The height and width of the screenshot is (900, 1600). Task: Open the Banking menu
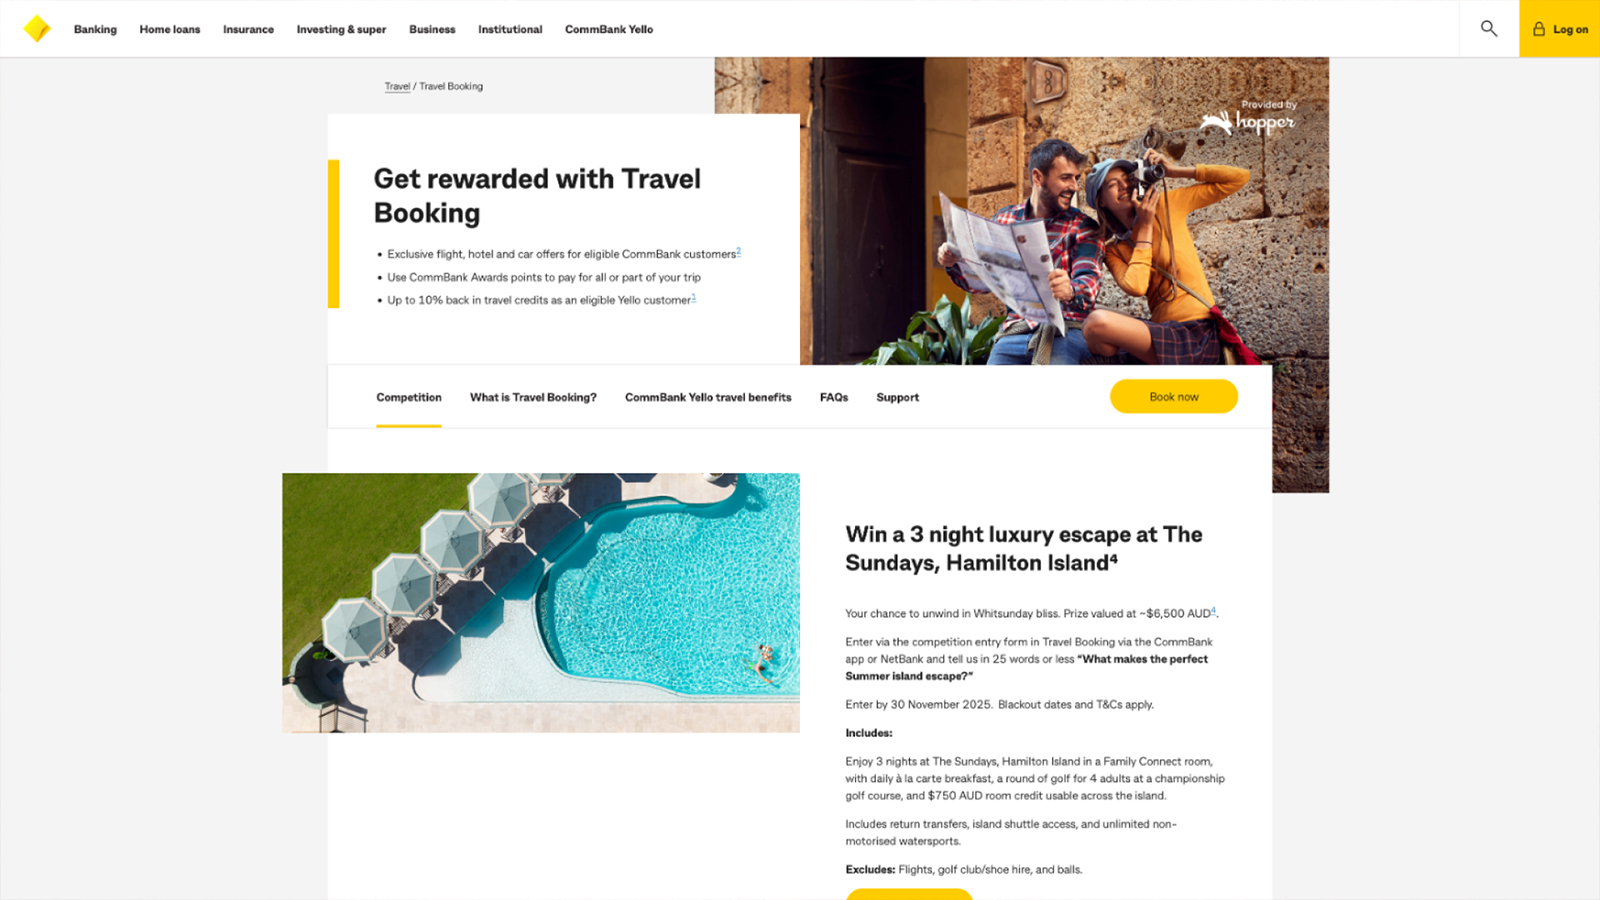click(95, 30)
